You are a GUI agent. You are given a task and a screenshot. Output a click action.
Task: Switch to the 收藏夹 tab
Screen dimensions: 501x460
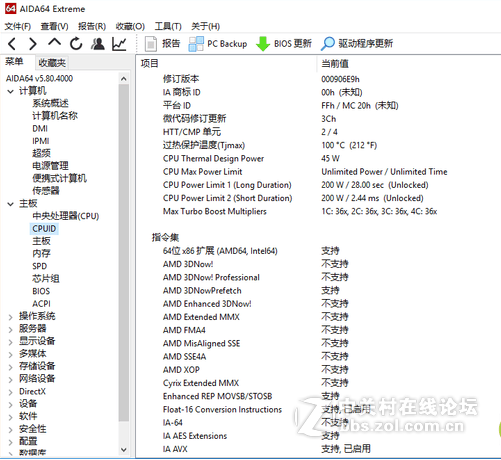[x=52, y=63]
